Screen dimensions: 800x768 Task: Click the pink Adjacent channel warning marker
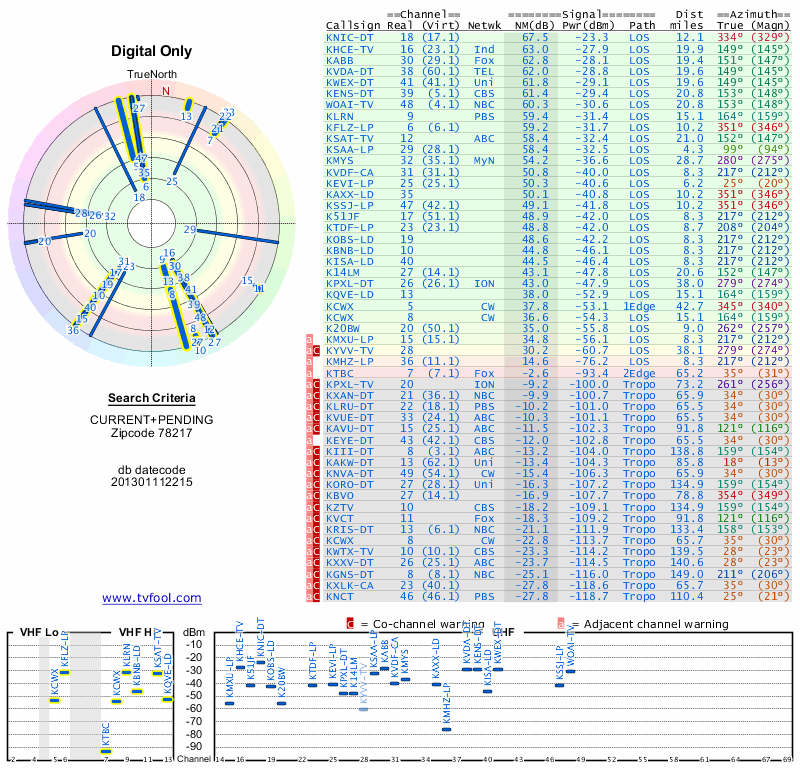561,624
